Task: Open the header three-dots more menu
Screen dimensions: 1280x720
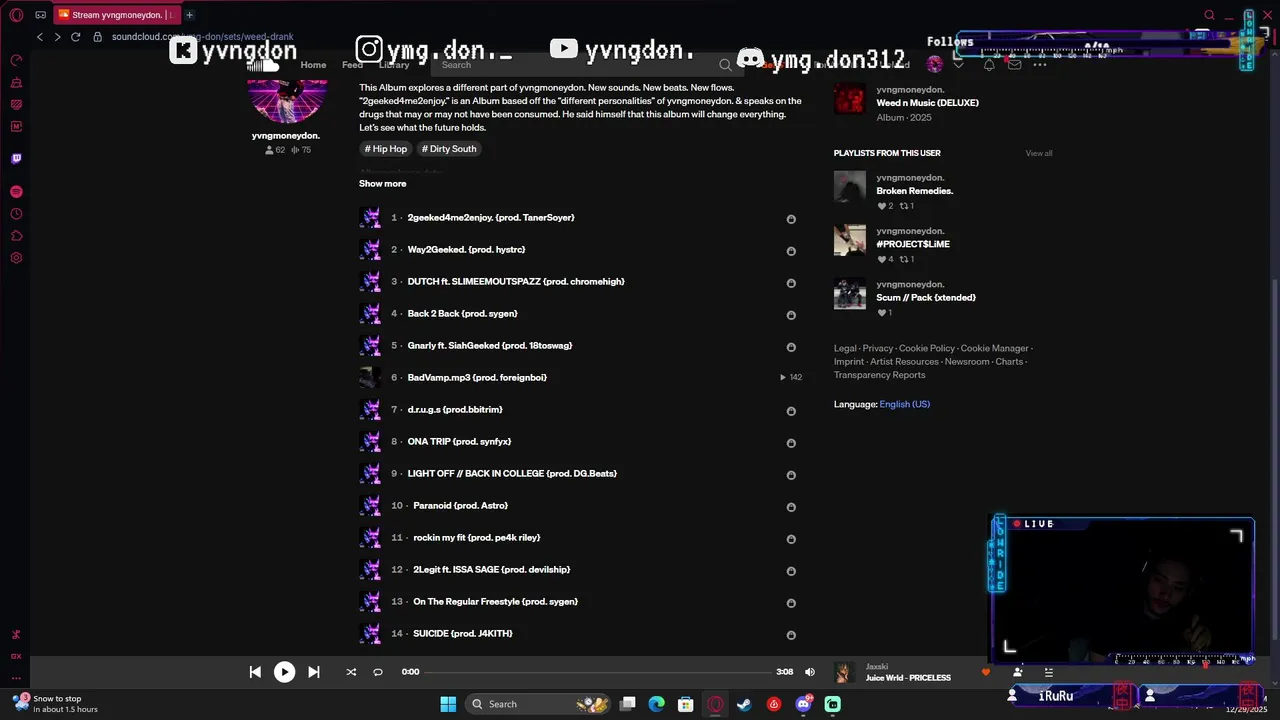Action: pyautogui.click(x=1040, y=65)
